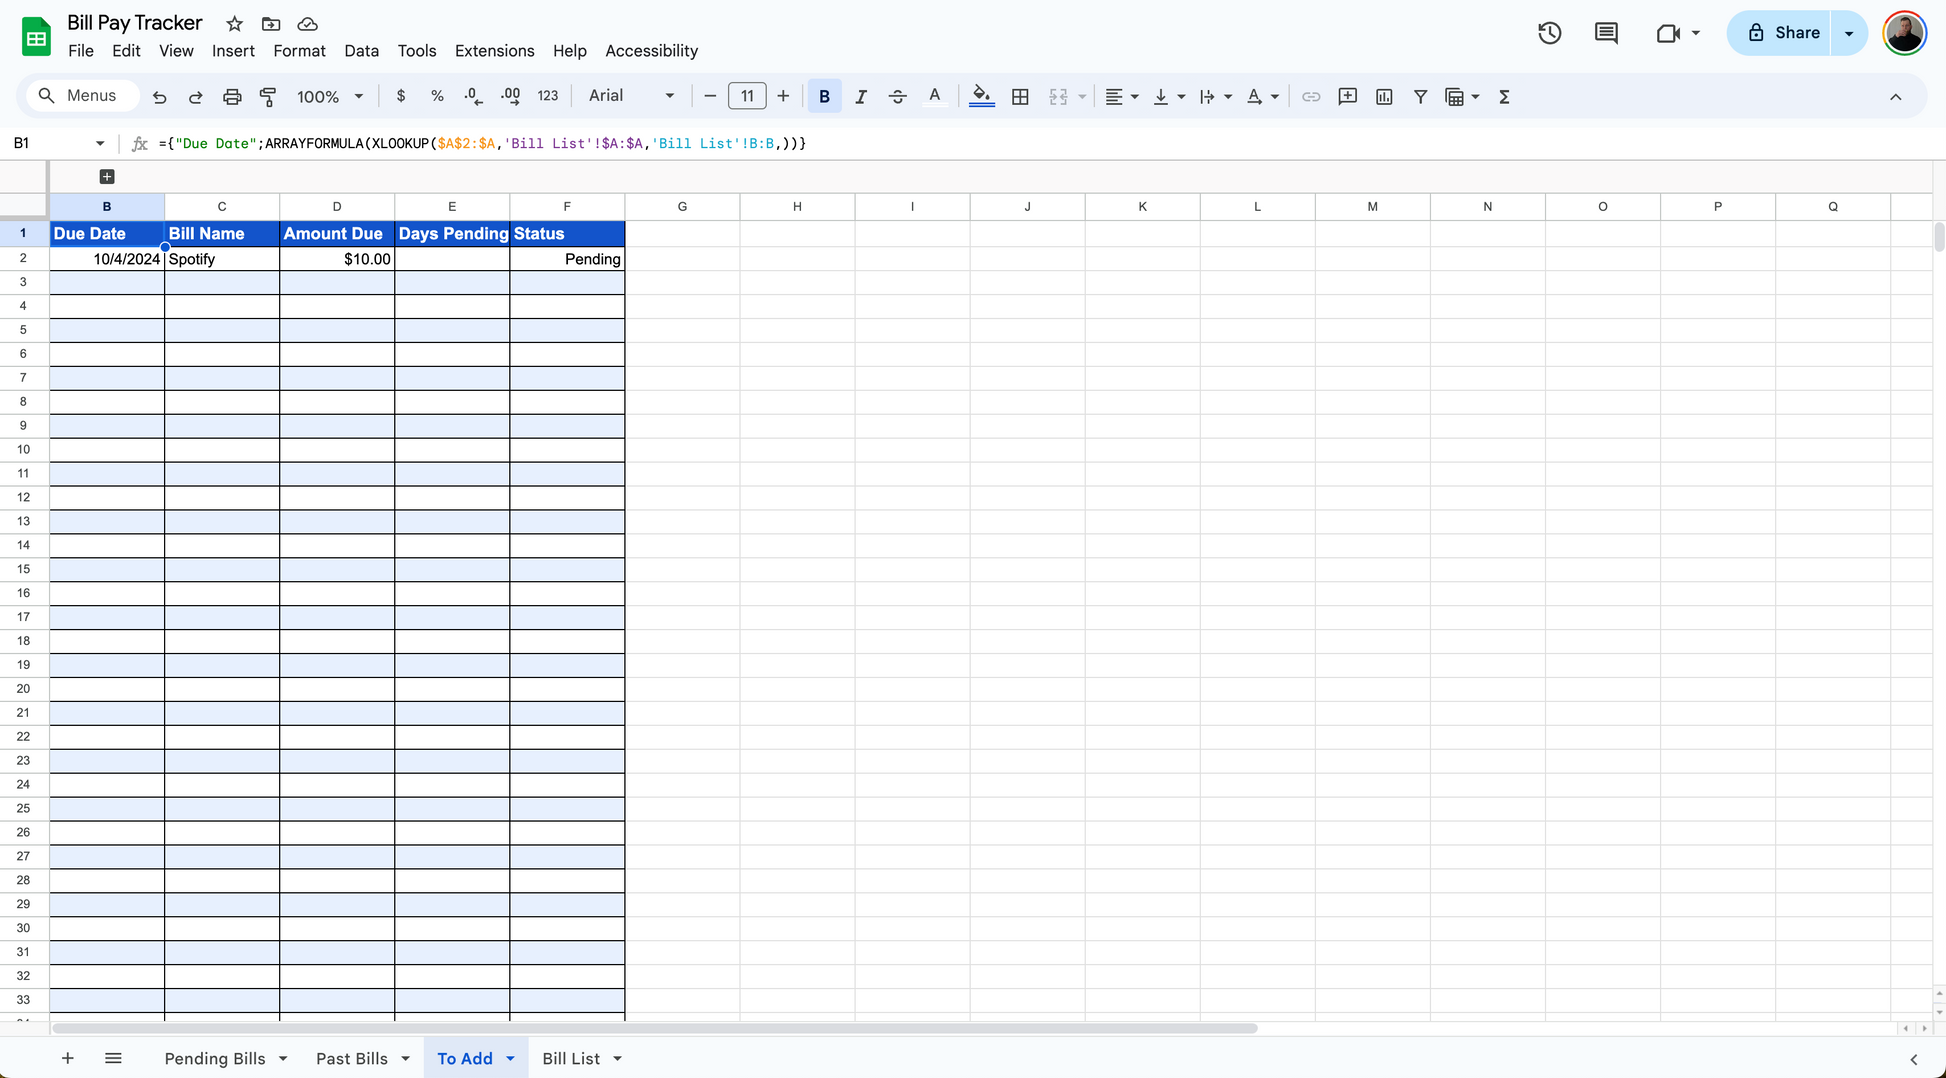Image resolution: width=1946 pixels, height=1078 pixels.
Task: Click the insert chart icon
Action: (x=1384, y=97)
